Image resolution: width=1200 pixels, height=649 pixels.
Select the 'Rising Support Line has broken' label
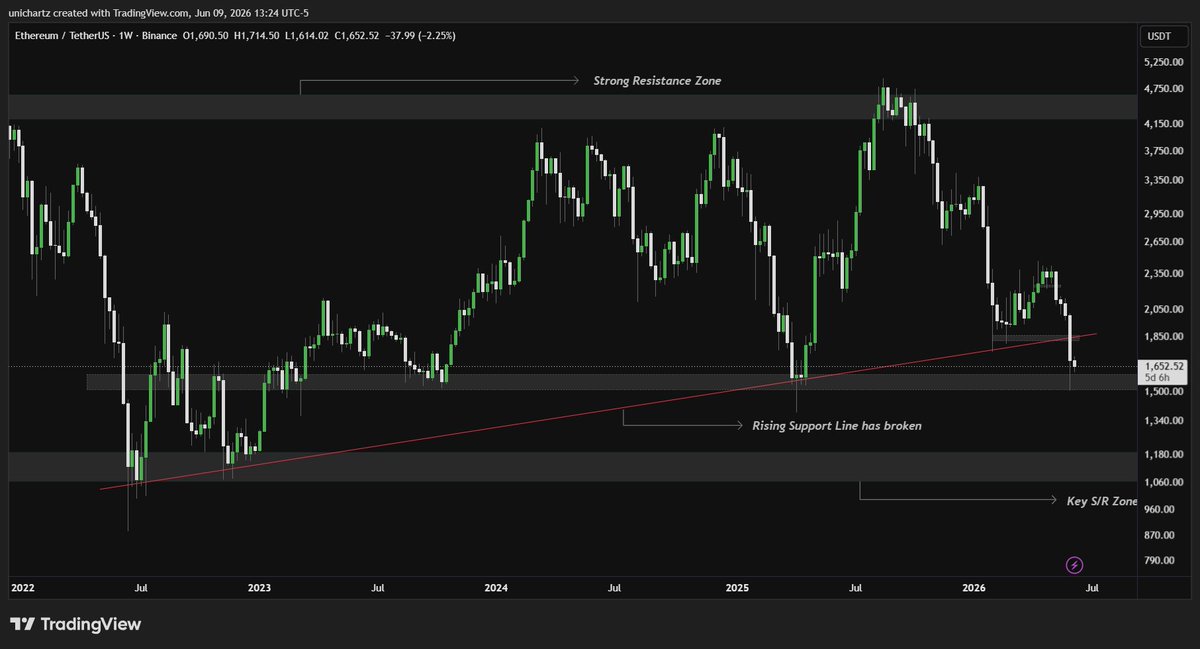tap(837, 426)
